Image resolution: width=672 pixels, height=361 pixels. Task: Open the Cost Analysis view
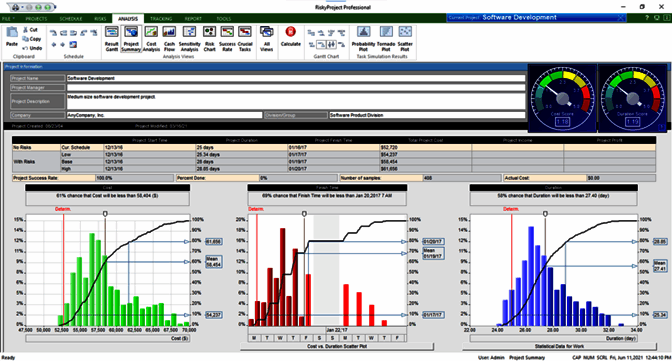pyautogui.click(x=151, y=39)
